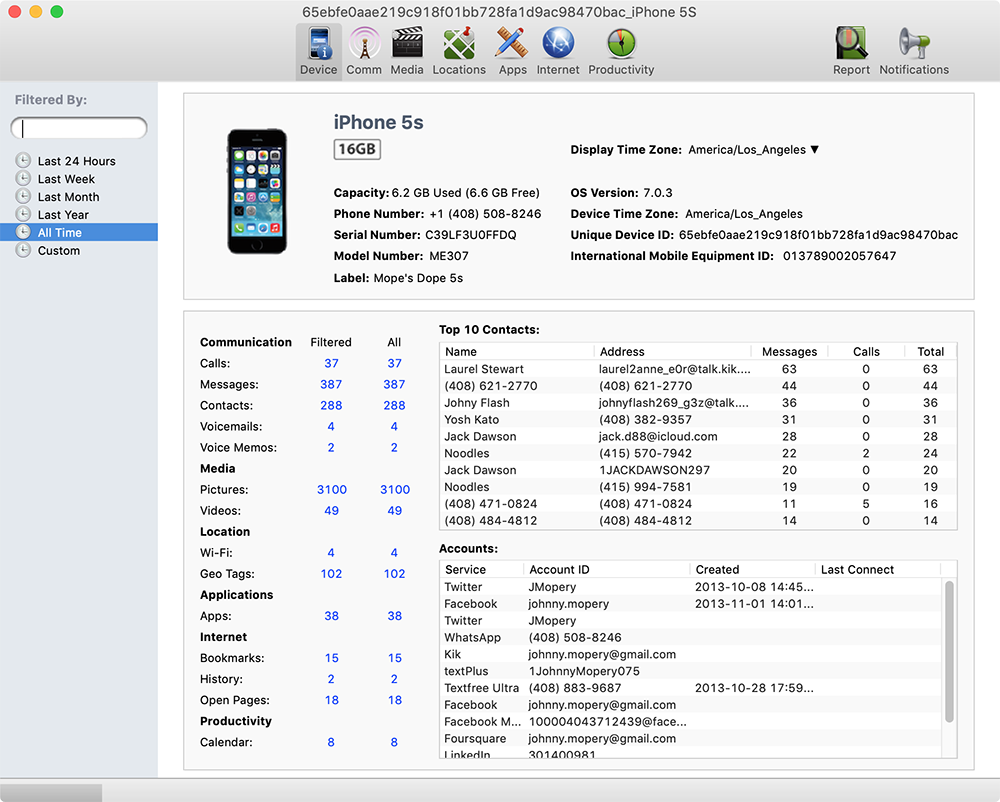Open the filtered Contacts count 288
The image size is (1000, 802).
pos(331,405)
